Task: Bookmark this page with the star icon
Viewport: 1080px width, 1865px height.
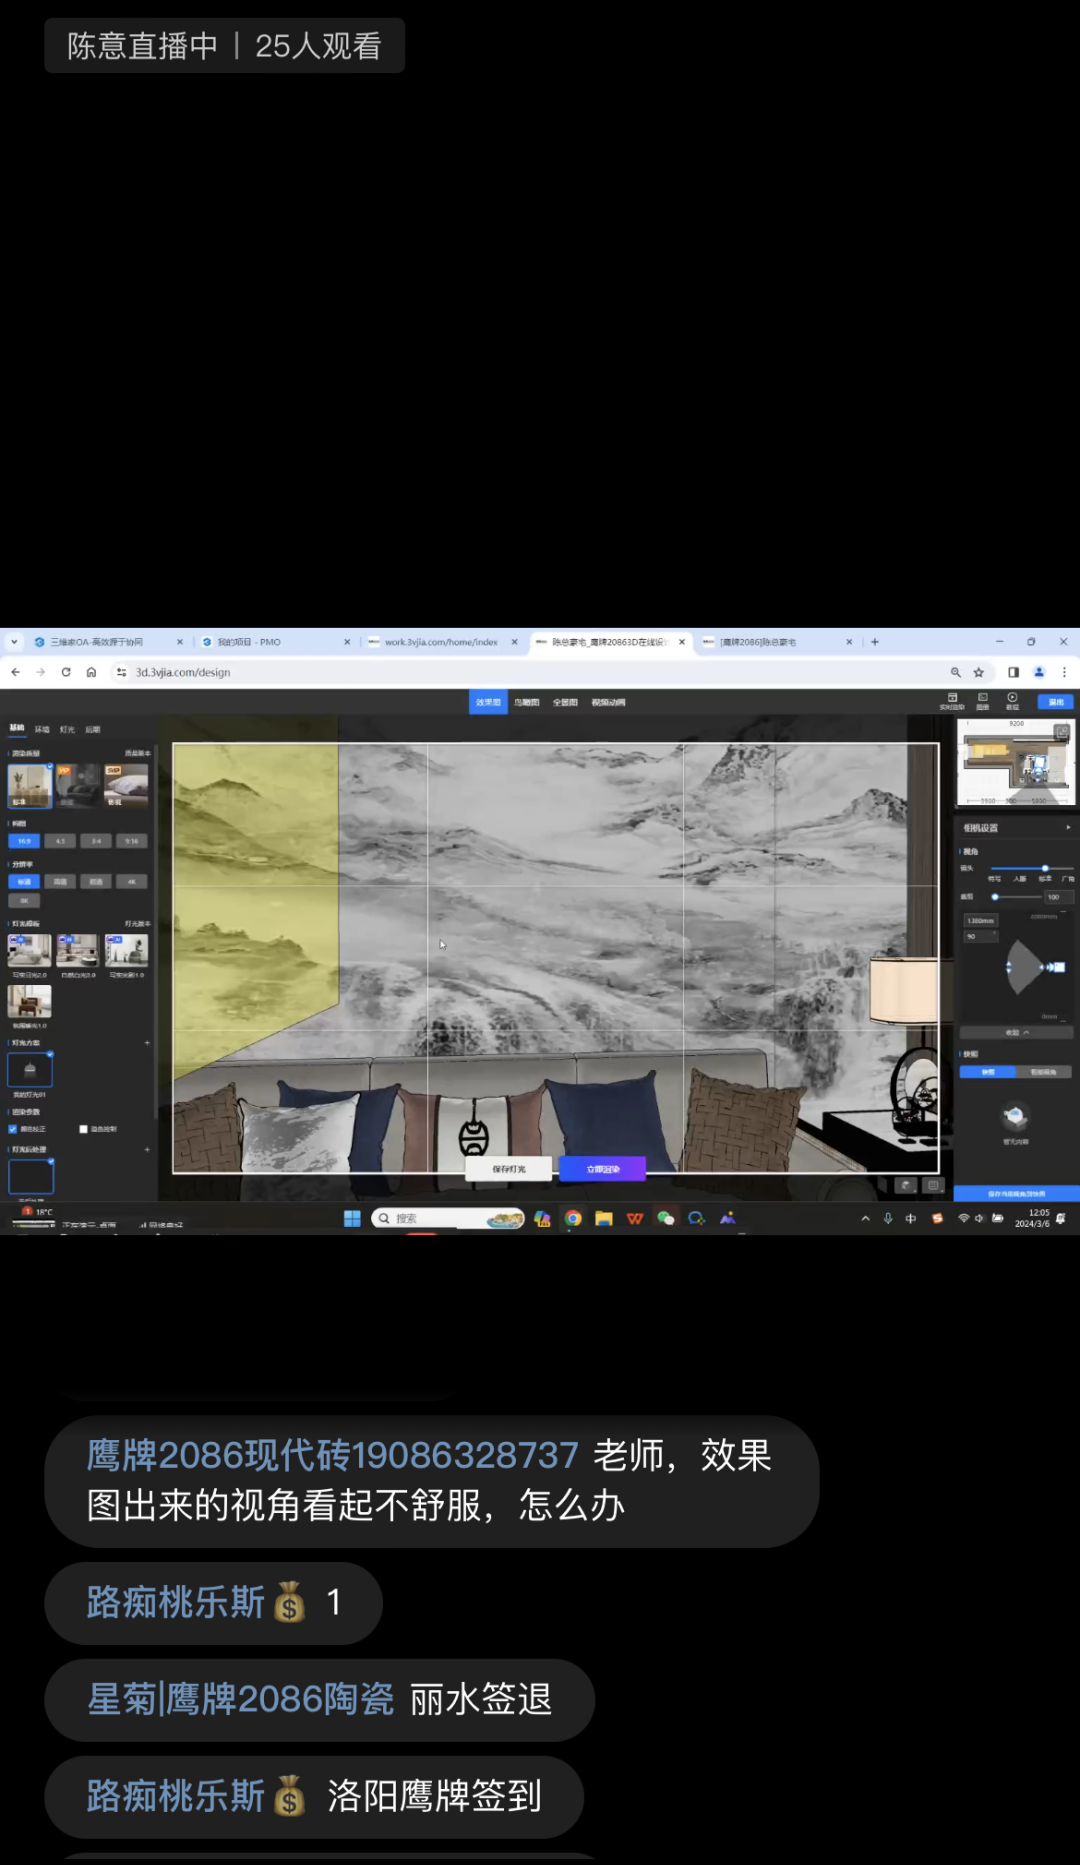Action: pyautogui.click(x=979, y=672)
